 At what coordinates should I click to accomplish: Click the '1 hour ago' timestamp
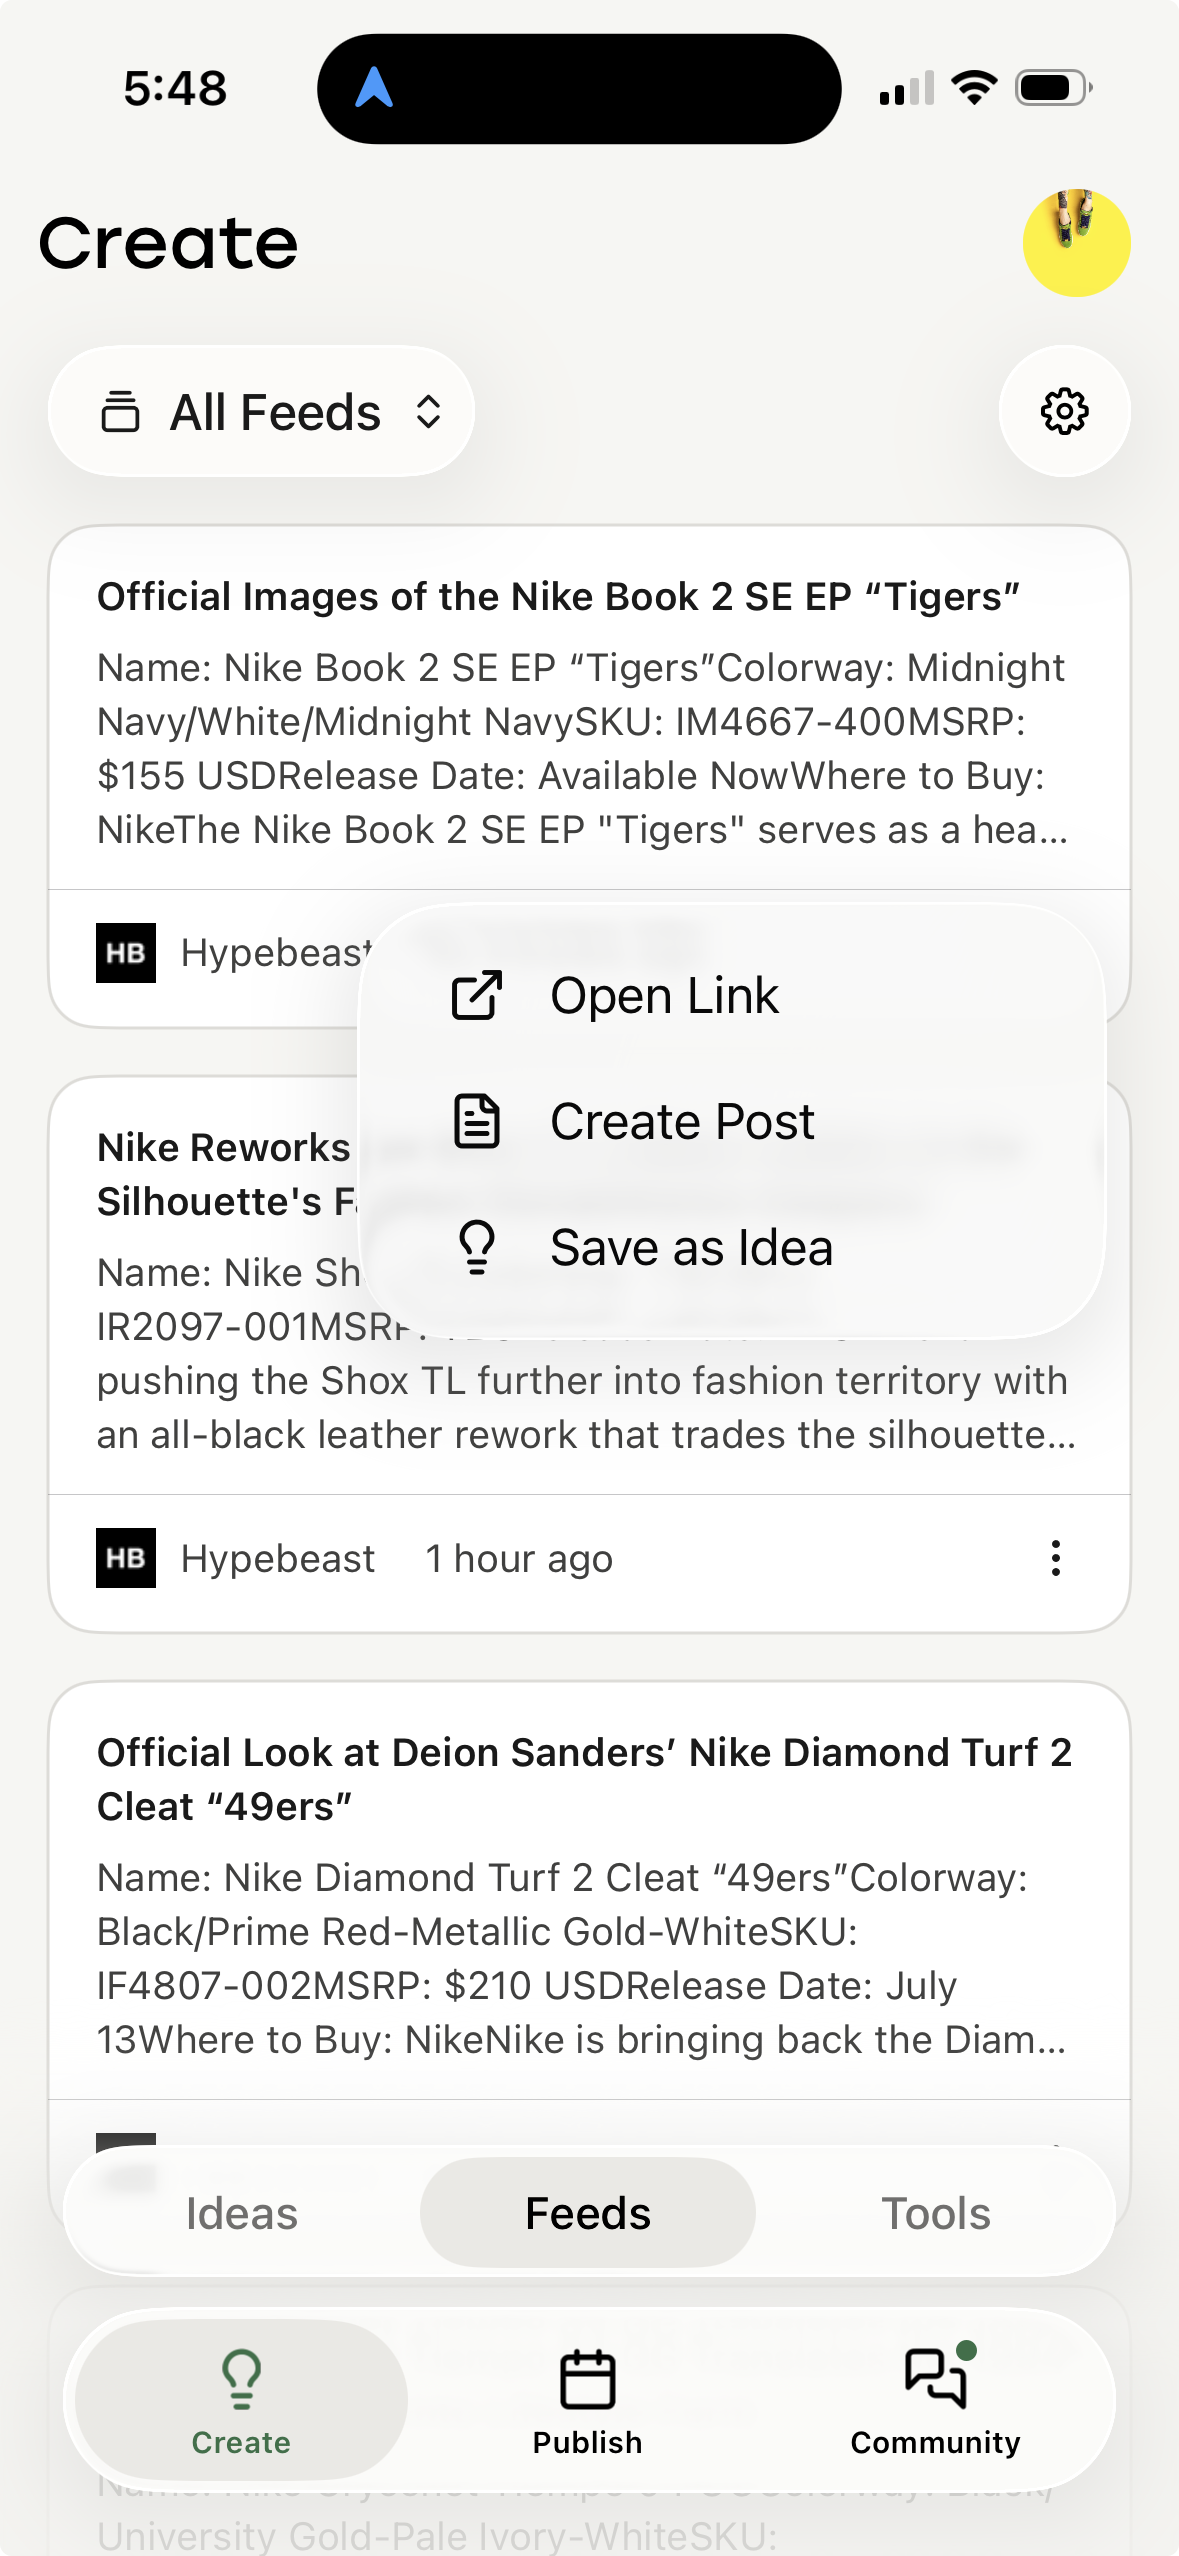(x=519, y=1558)
